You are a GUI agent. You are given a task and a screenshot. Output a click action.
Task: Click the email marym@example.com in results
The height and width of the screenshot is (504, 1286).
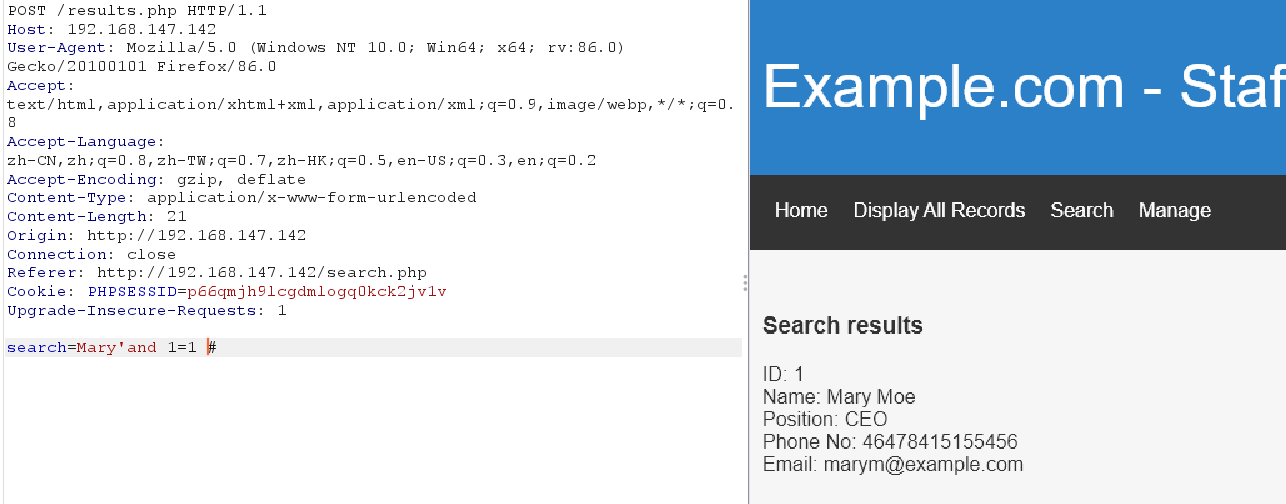923,465
